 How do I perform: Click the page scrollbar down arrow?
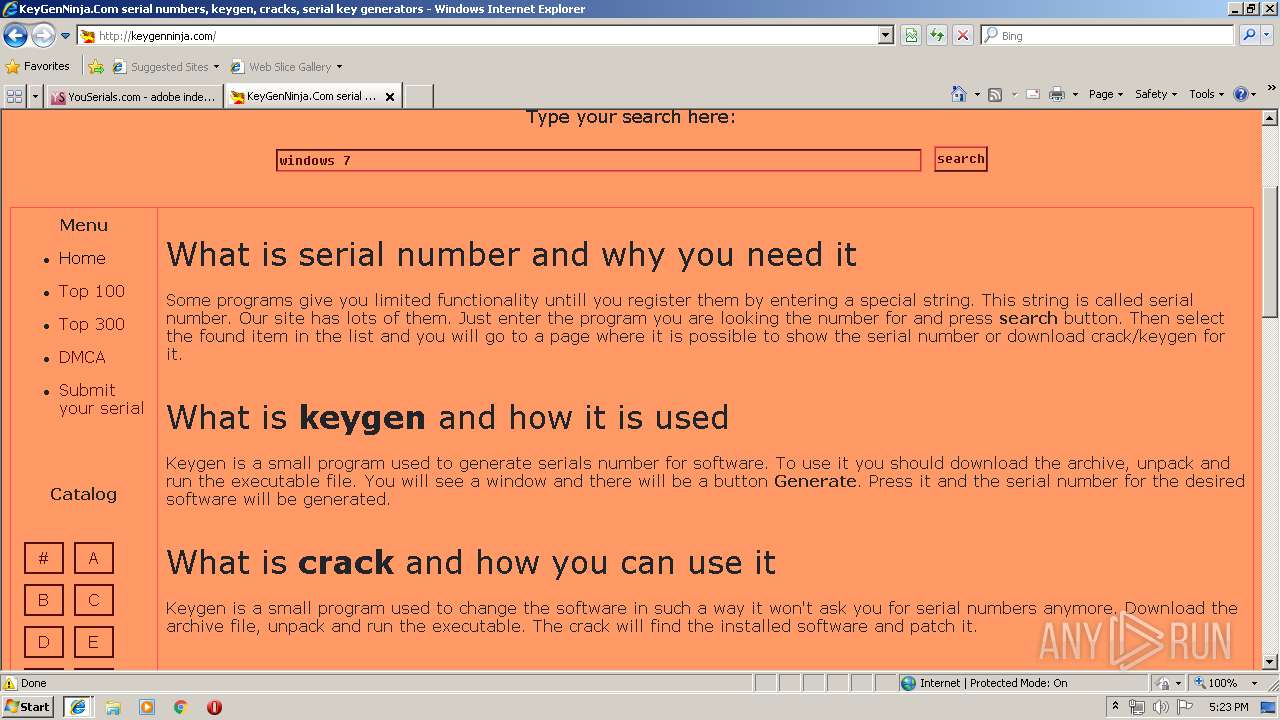(x=1270, y=662)
